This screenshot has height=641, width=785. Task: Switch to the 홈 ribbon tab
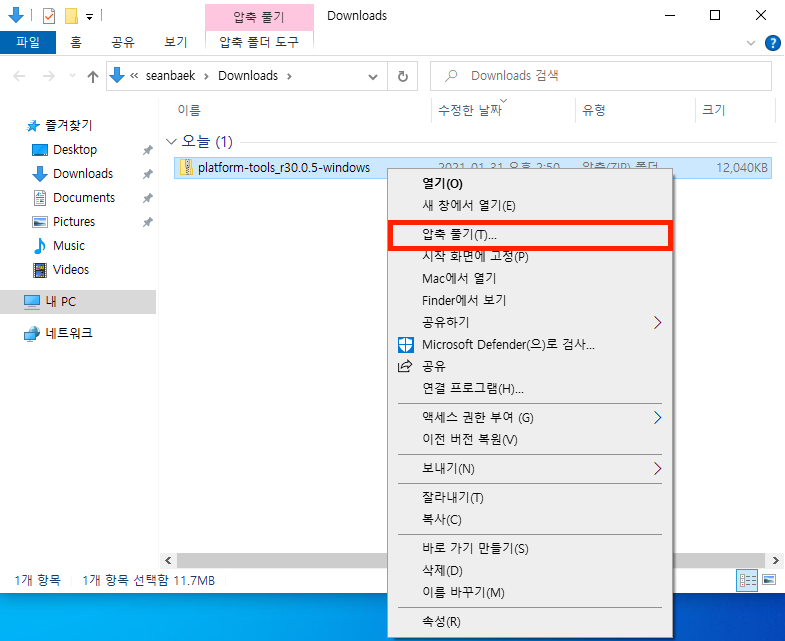tap(76, 42)
